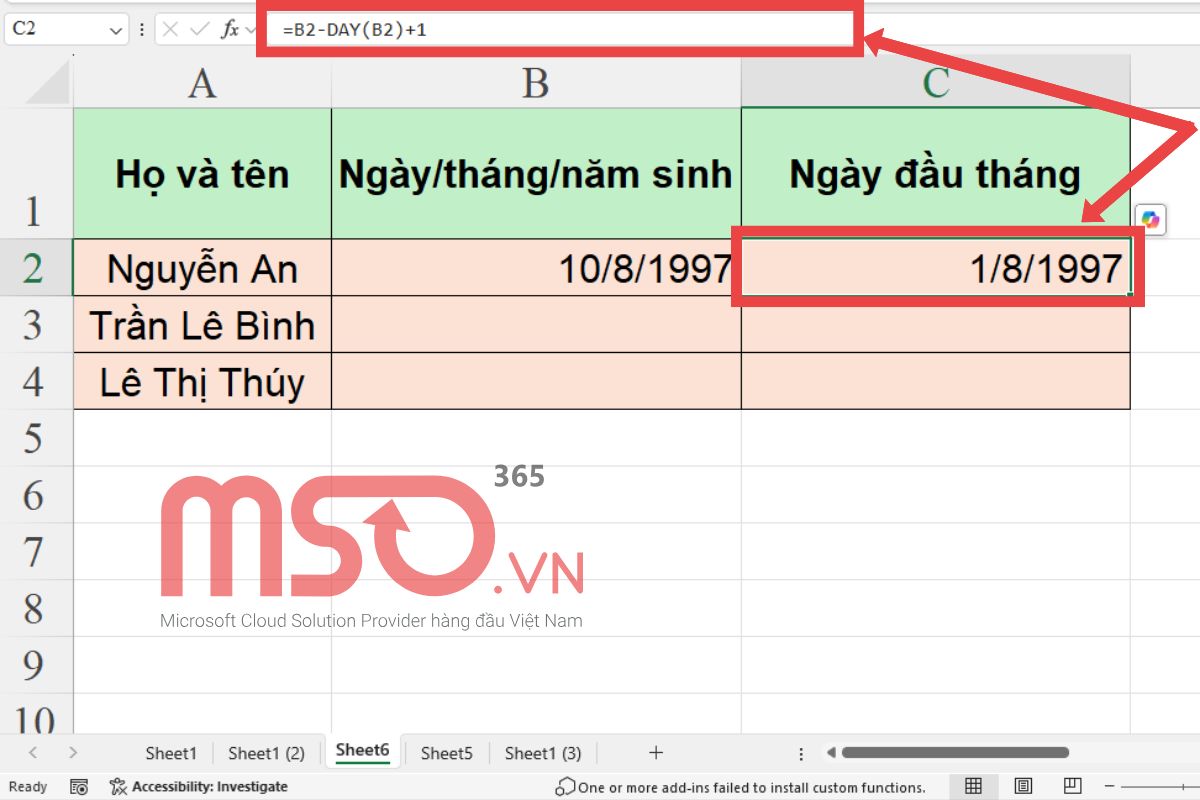Click the 'Ngày đầu tháng' header cell
This screenshot has width=1200, height=800.
(x=936, y=173)
